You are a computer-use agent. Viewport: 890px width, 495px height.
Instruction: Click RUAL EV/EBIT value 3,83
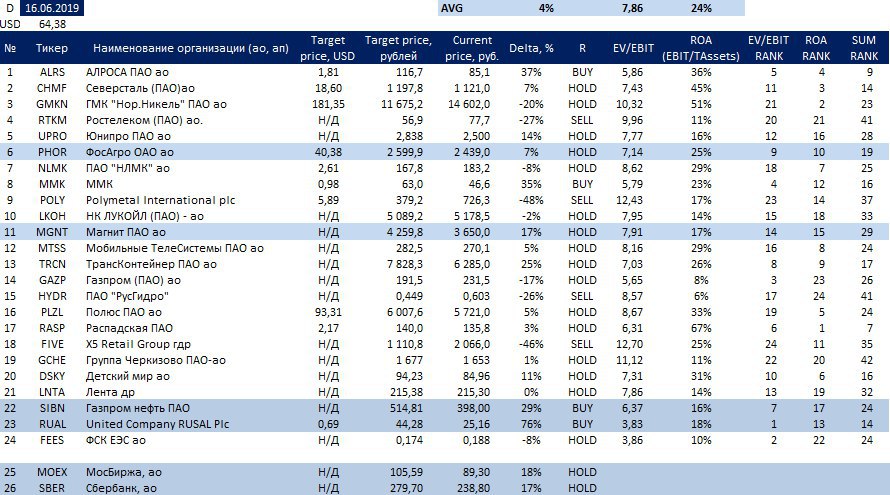tap(632, 424)
